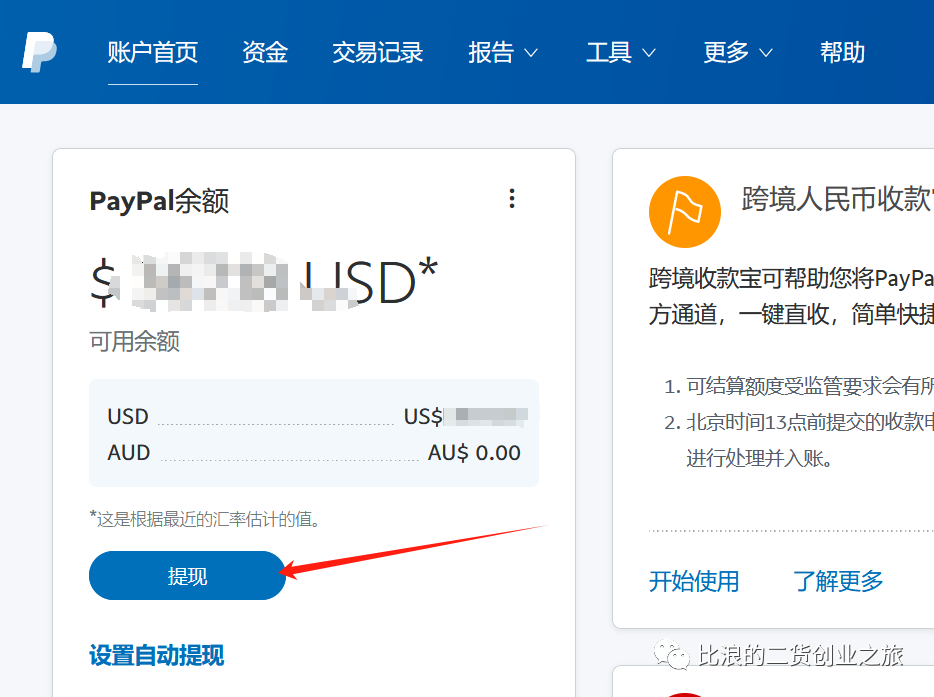Open the 帮助 menu item
This screenshot has width=934, height=697.
pos(842,52)
